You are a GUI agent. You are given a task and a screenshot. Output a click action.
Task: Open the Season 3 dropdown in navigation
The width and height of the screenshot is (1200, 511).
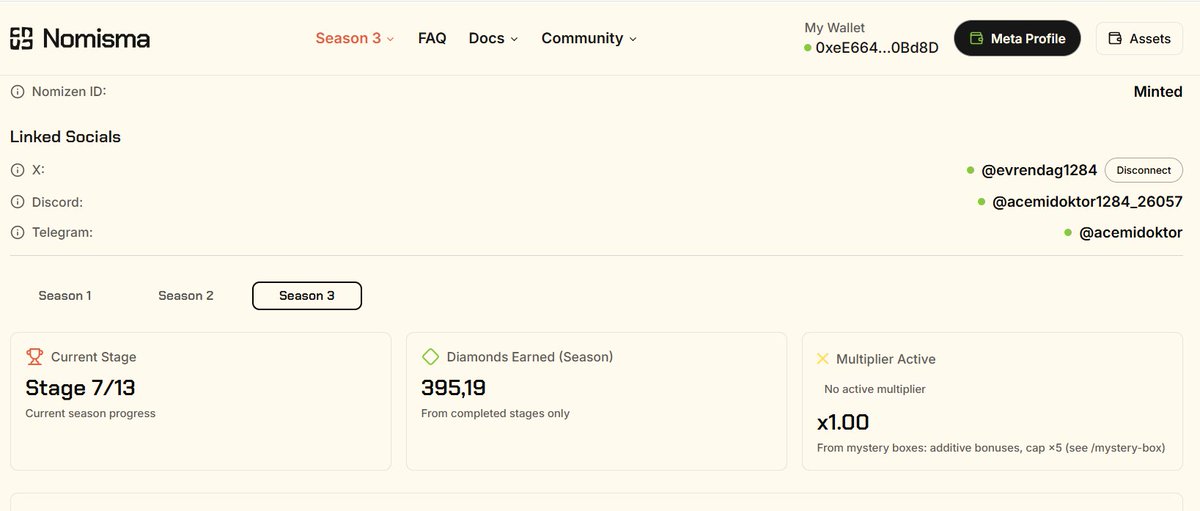click(355, 38)
